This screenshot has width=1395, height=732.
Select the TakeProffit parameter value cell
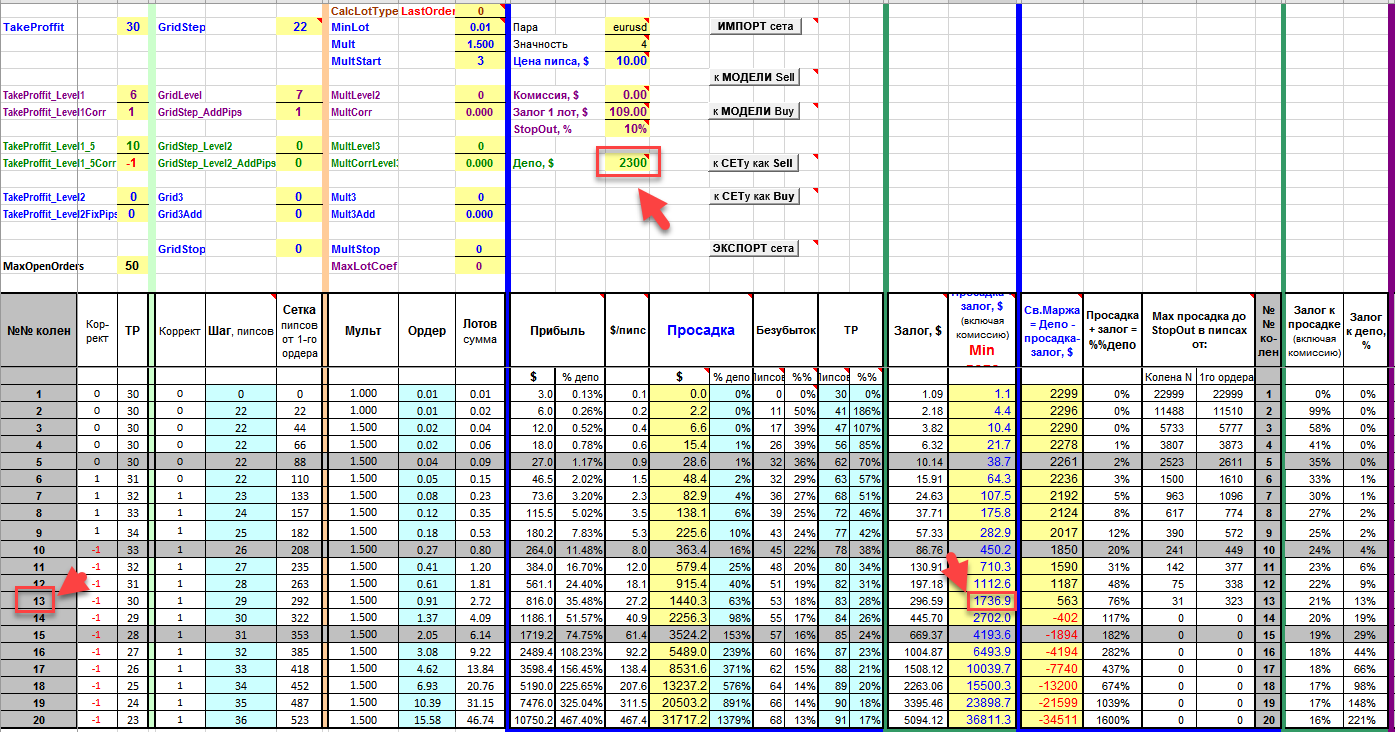point(132,27)
